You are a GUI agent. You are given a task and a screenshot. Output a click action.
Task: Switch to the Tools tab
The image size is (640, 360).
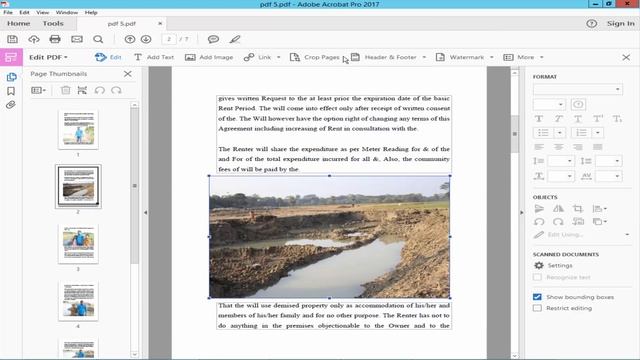coord(53,24)
